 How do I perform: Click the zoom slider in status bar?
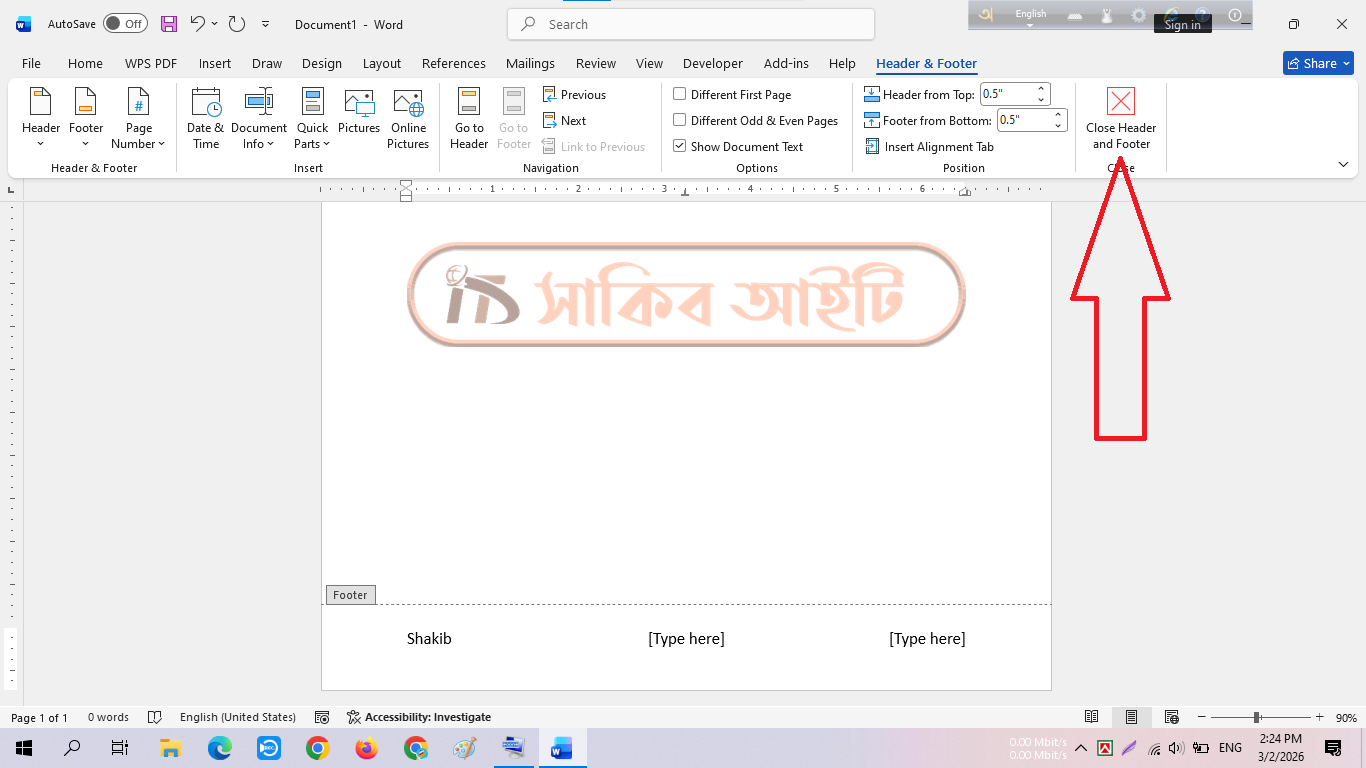(1256, 717)
